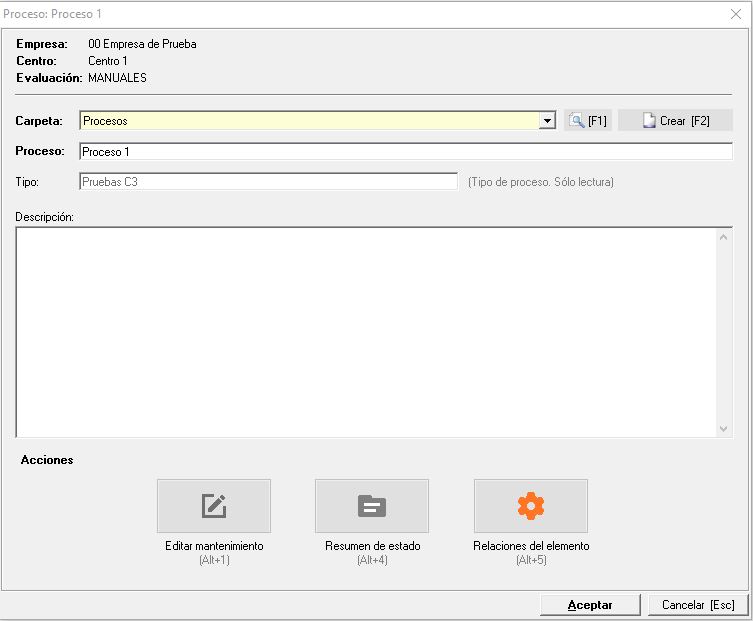The image size is (753, 621).
Task: Click the "Proceso: Proceso 1" title bar
Action: coord(300,14)
